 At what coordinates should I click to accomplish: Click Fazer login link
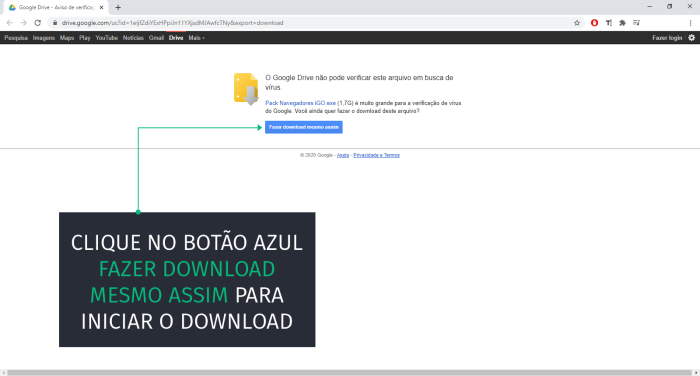(667, 38)
